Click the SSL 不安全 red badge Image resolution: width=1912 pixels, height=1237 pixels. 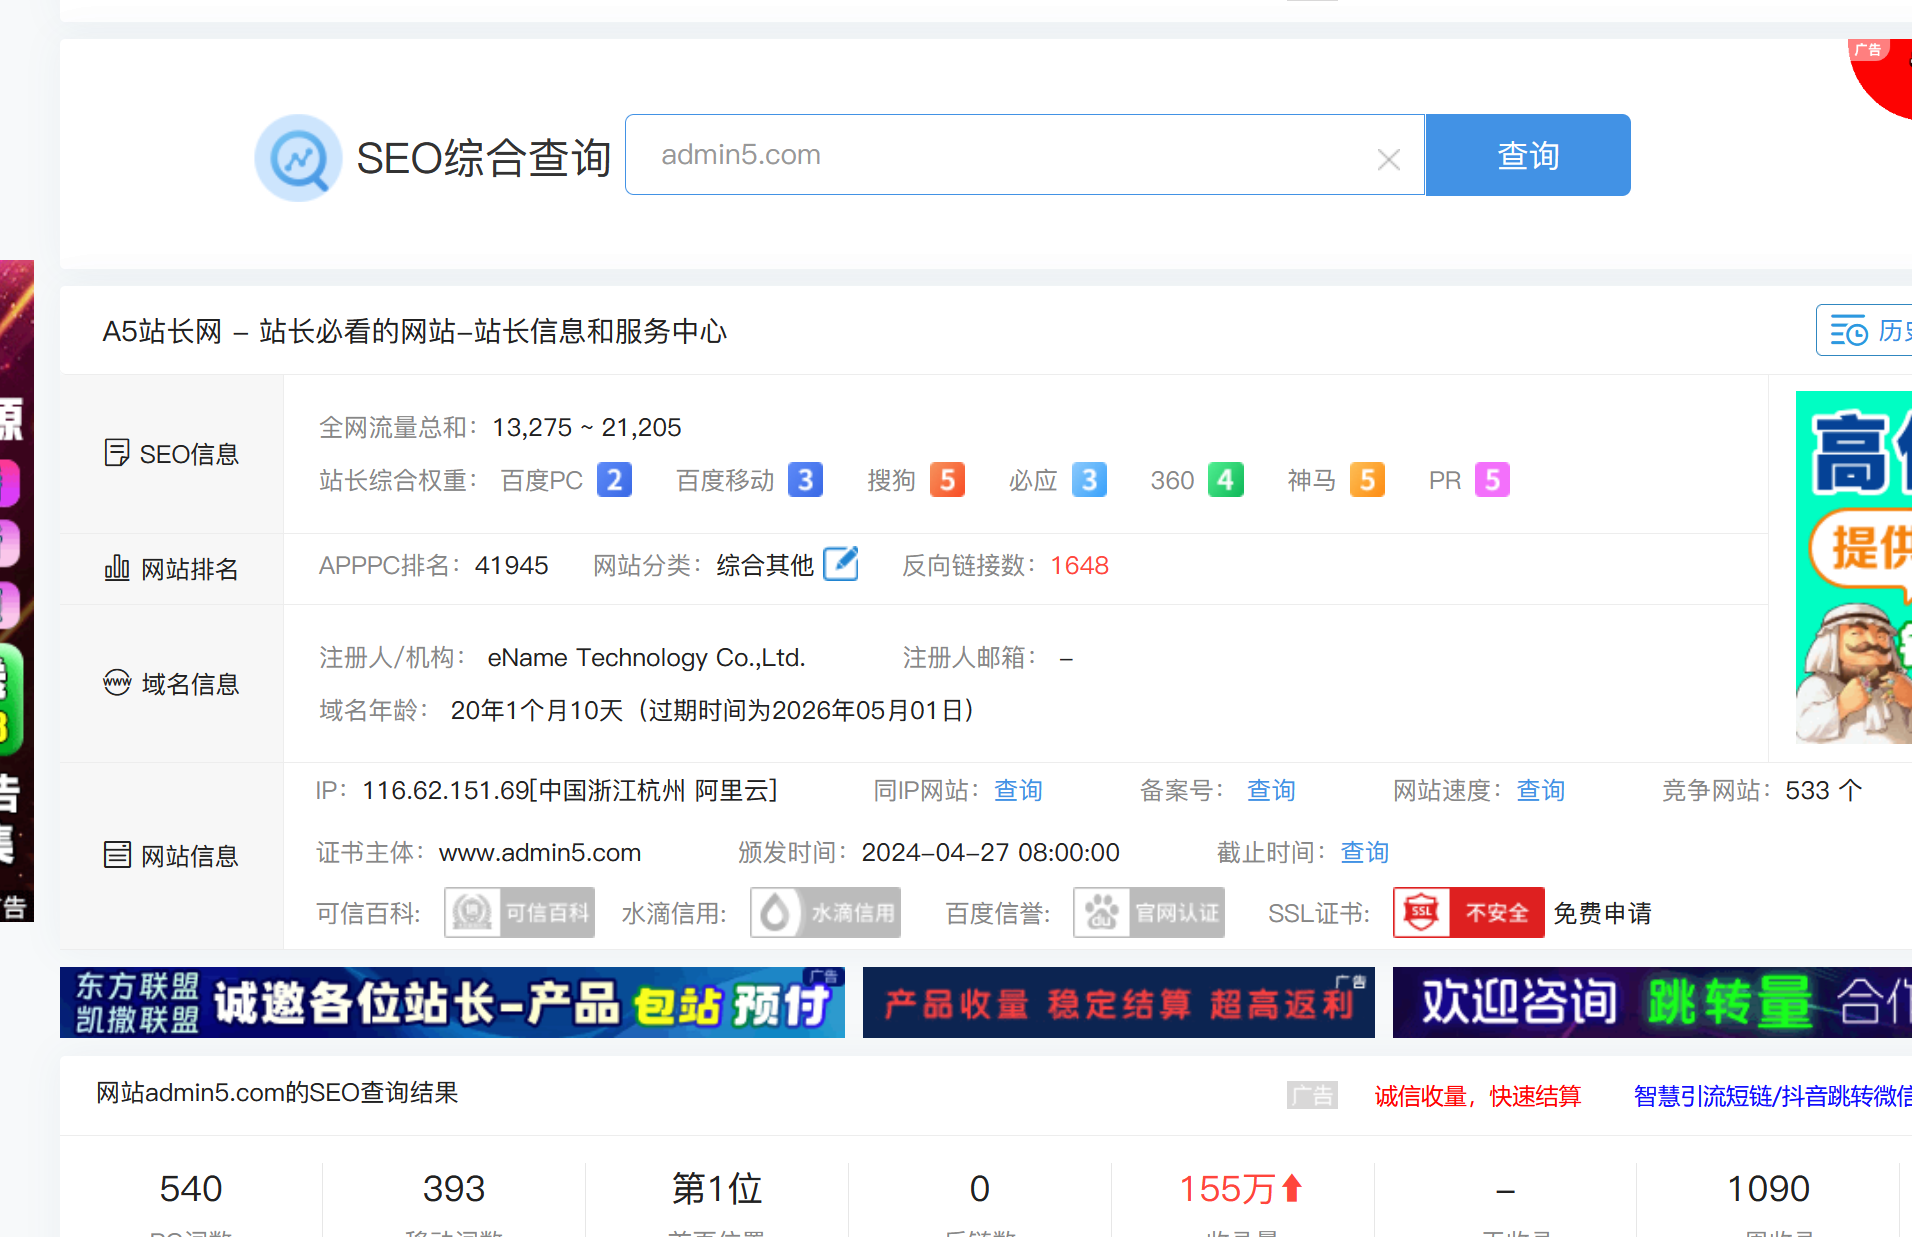[x=1468, y=912]
